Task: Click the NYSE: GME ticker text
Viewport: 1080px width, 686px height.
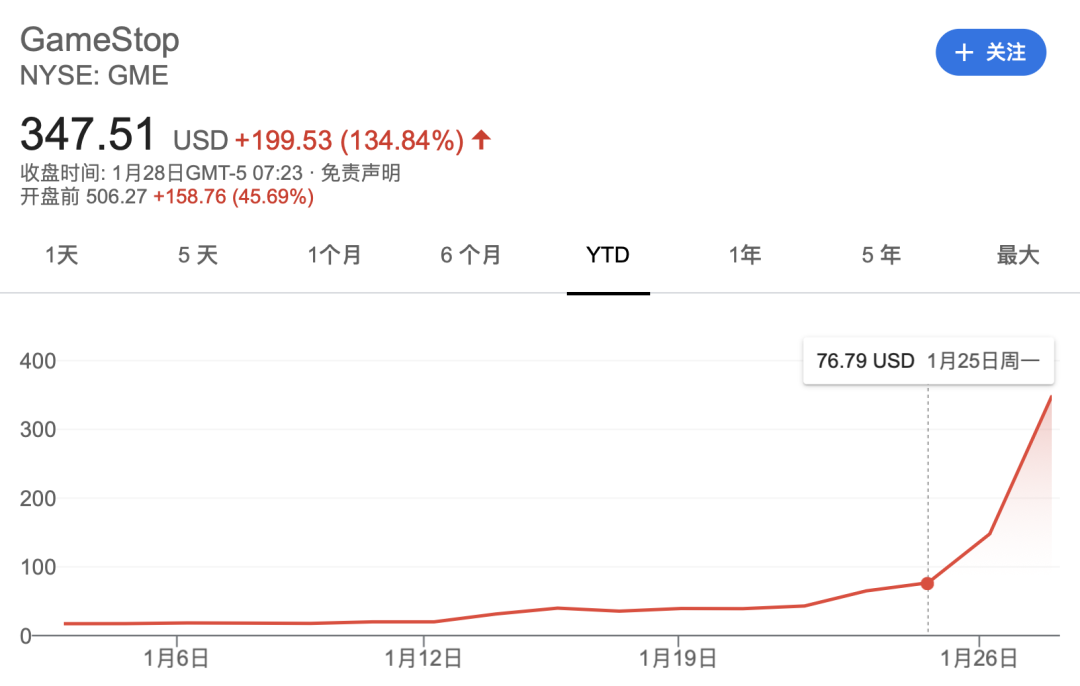Action: click(94, 75)
